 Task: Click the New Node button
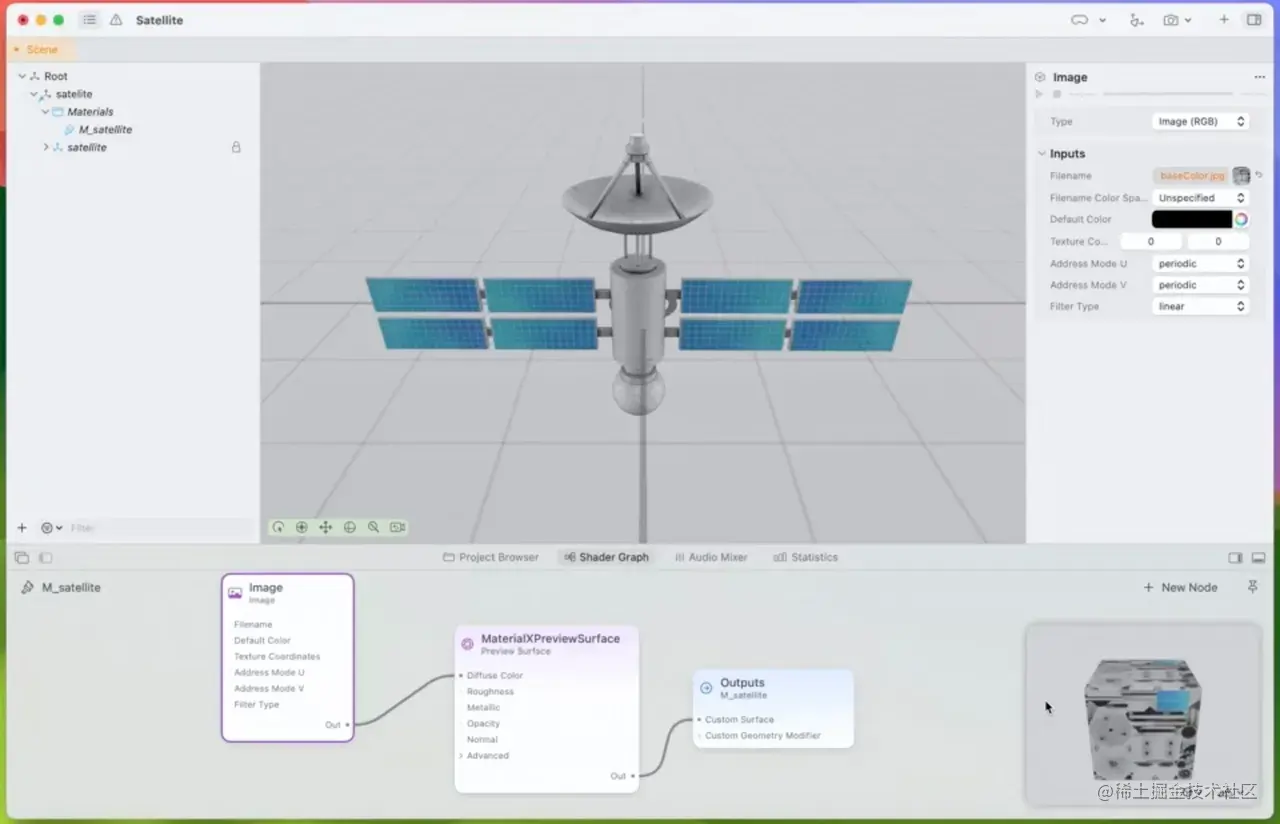pyautogui.click(x=1180, y=587)
